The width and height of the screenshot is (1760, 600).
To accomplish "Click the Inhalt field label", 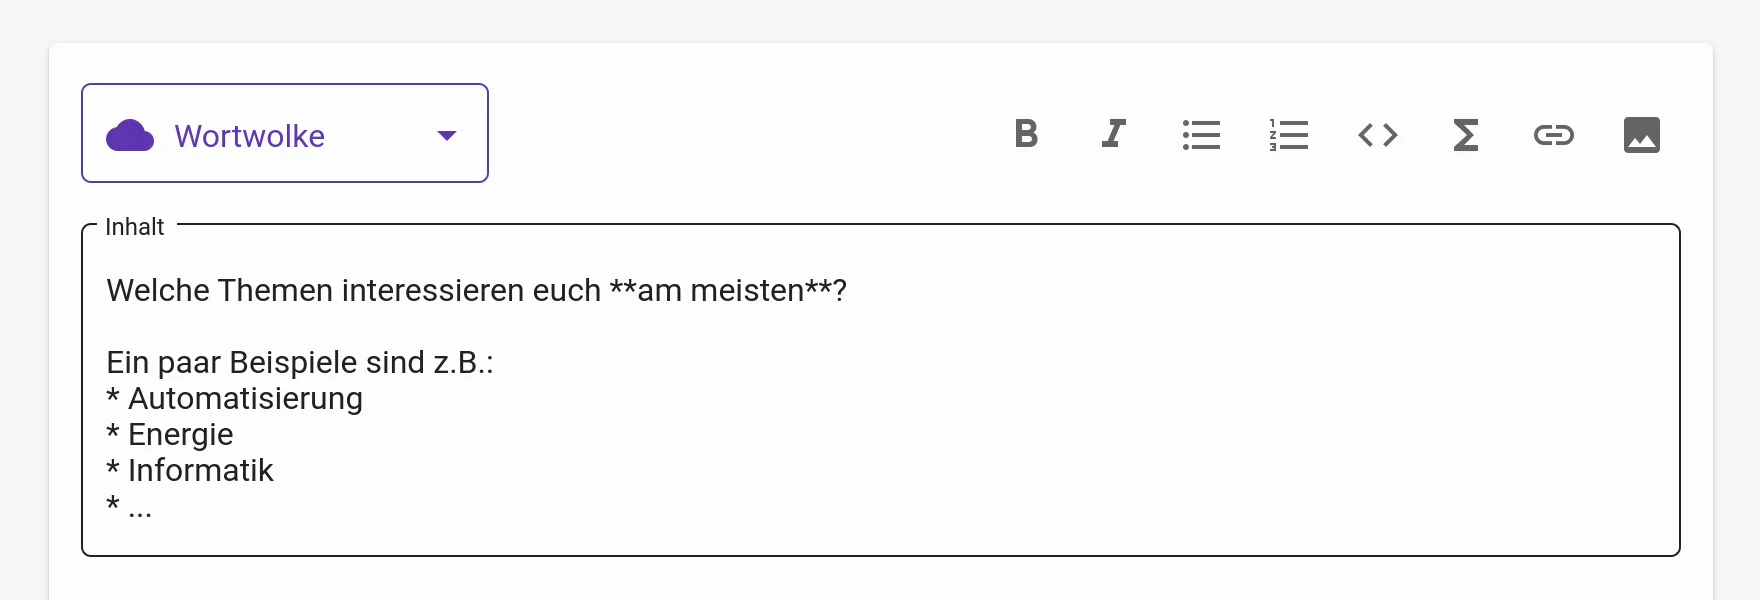I will pyautogui.click(x=135, y=227).
